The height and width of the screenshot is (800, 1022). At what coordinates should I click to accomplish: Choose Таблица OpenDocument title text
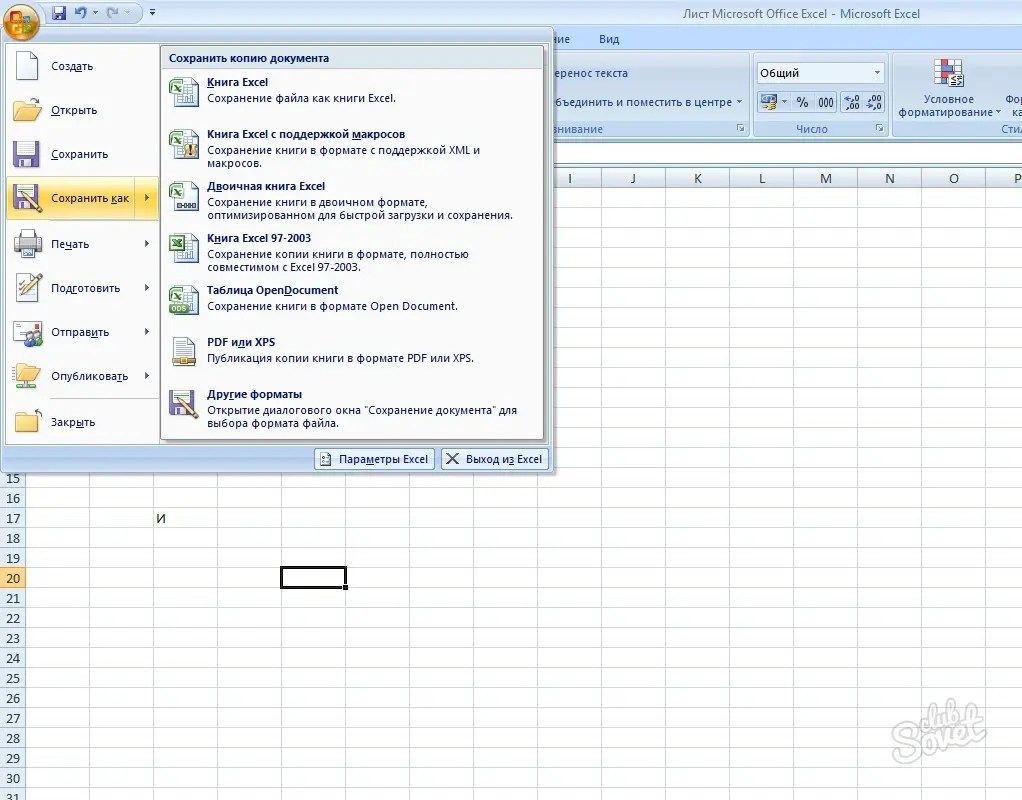point(272,290)
